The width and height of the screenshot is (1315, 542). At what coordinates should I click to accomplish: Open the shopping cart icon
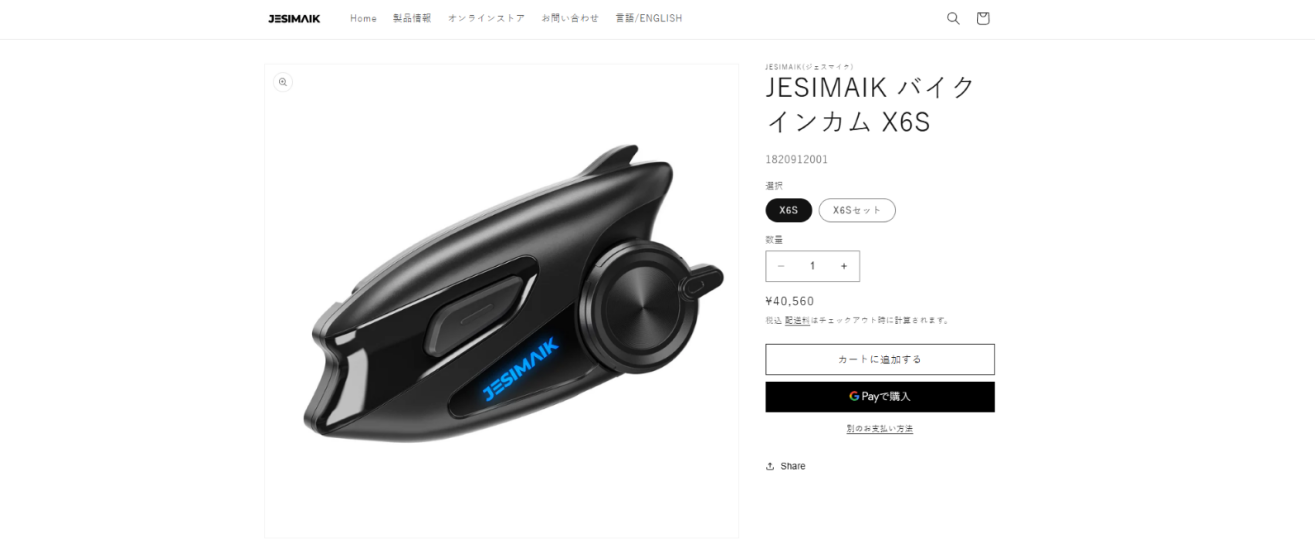coord(983,18)
